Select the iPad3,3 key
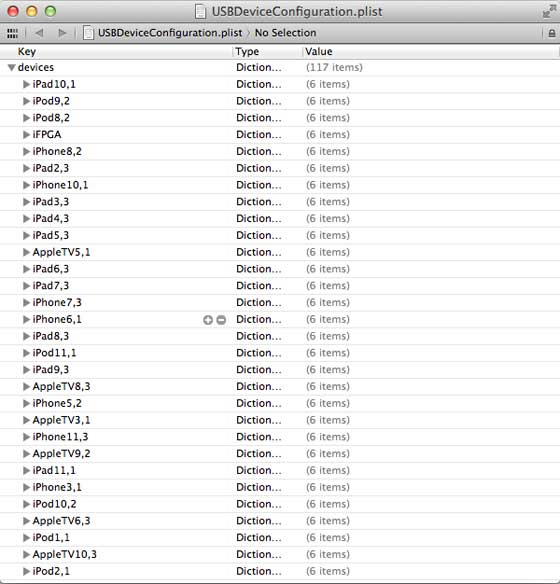560x584 pixels. click(51, 201)
